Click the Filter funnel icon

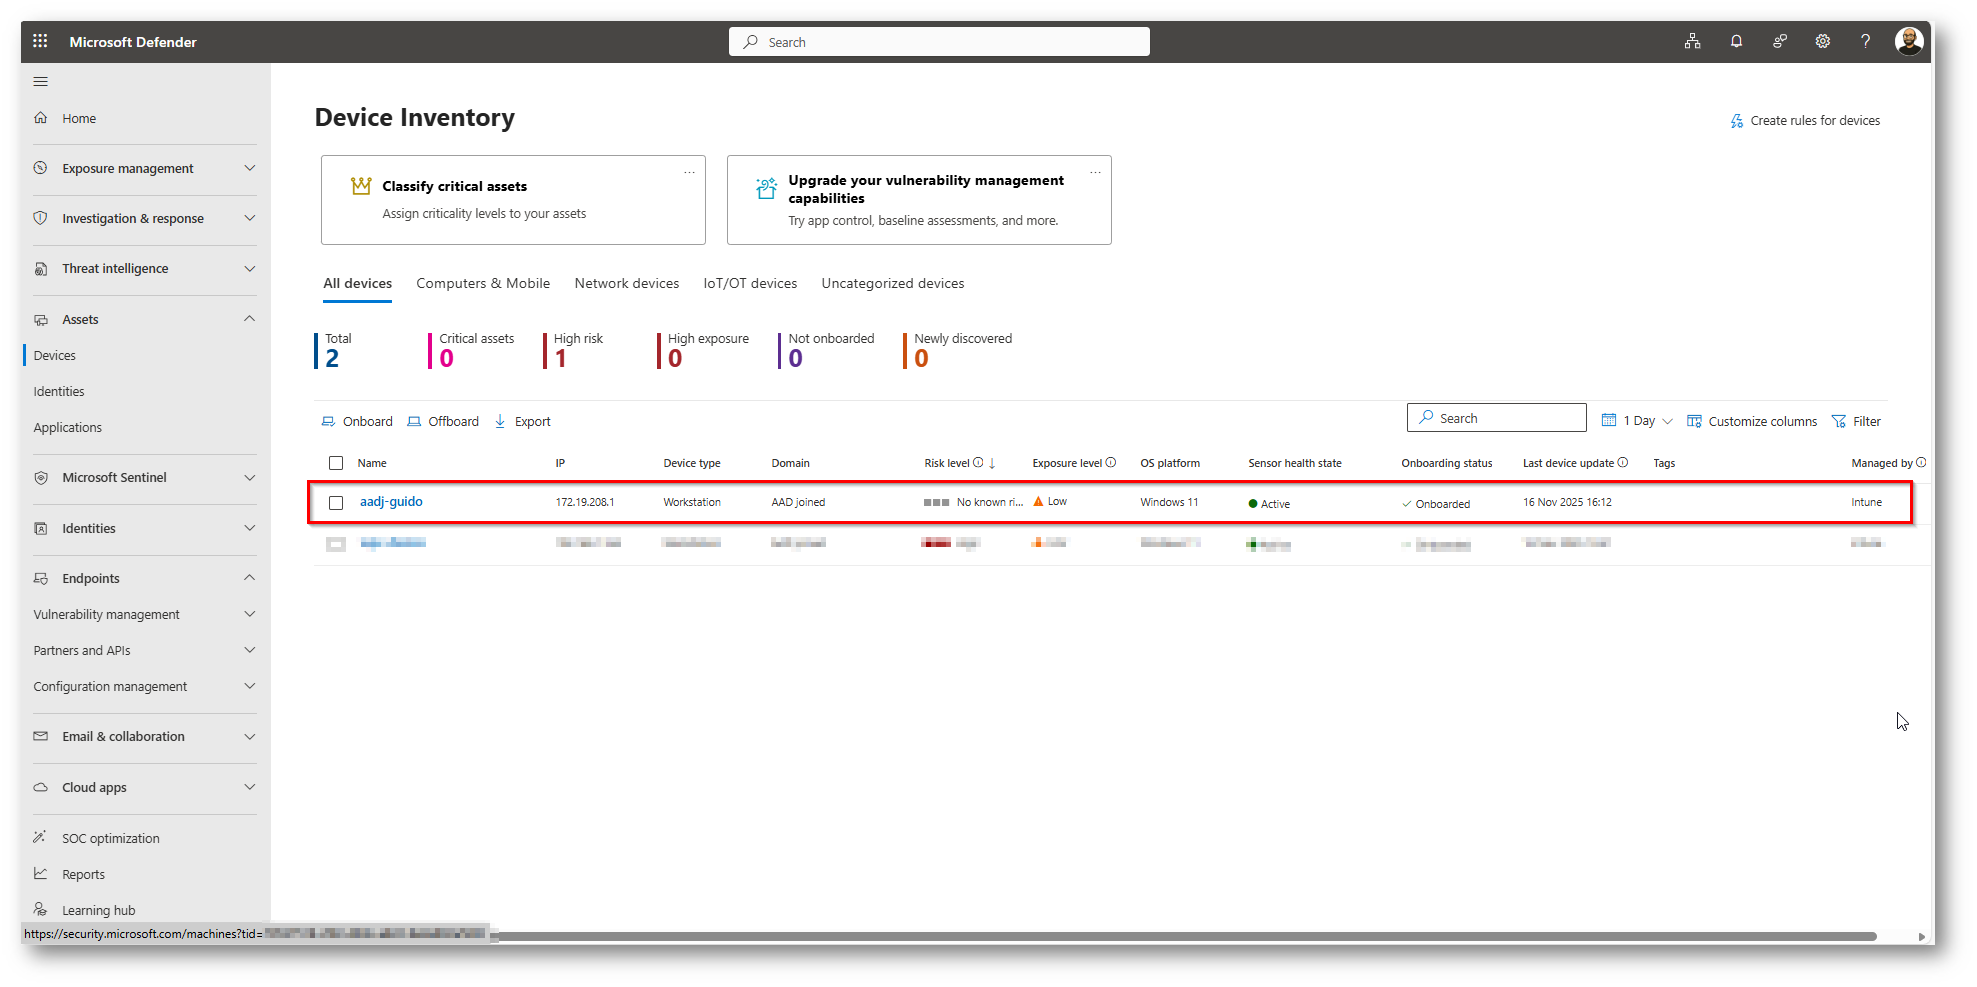coord(1839,421)
